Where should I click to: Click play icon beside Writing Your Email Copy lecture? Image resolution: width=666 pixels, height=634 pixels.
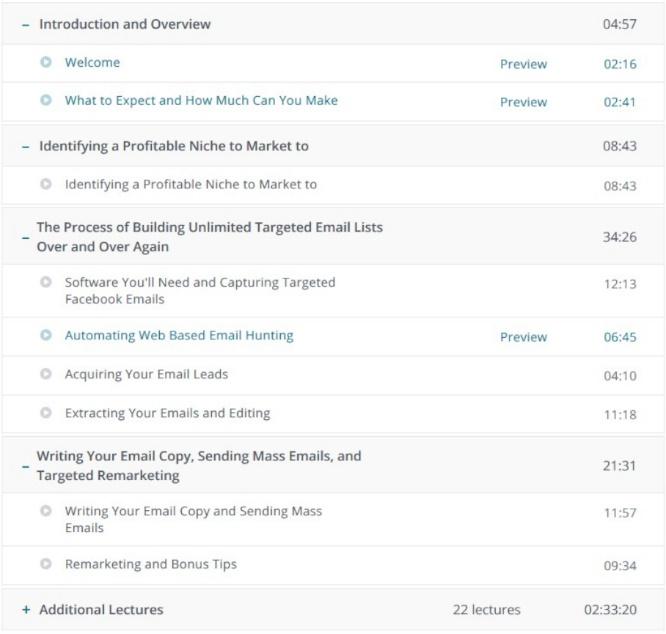(46, 511)
